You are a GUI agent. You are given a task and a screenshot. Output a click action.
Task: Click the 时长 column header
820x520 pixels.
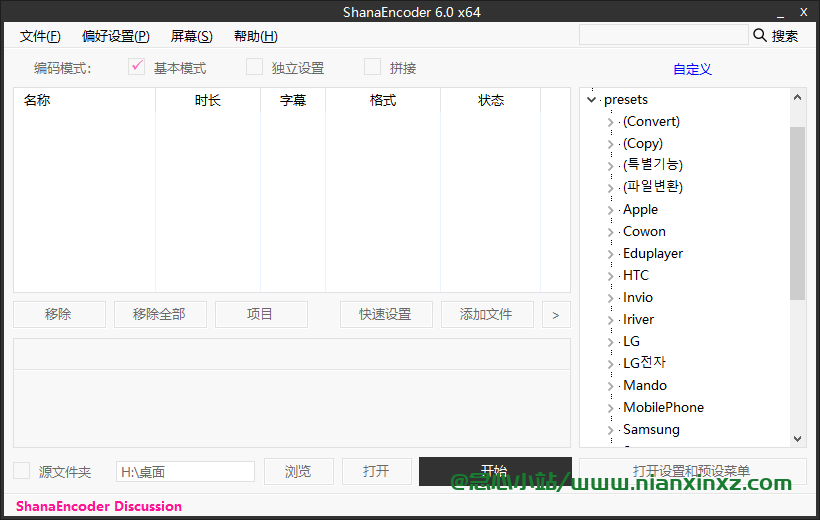[208, 100]
